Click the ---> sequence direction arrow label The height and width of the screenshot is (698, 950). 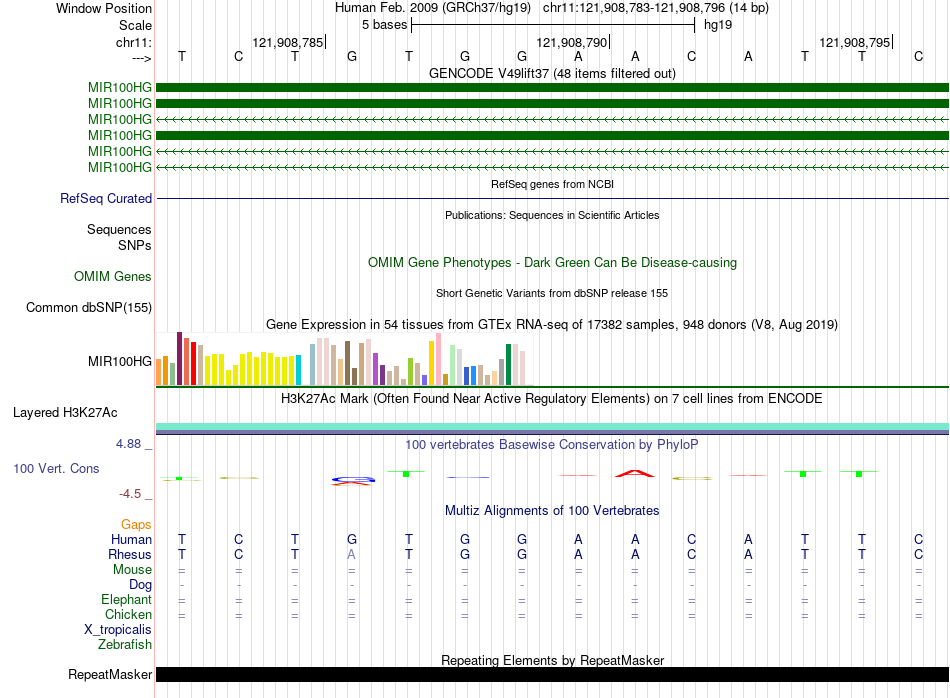pyautogui.click(x=142, y=58)
